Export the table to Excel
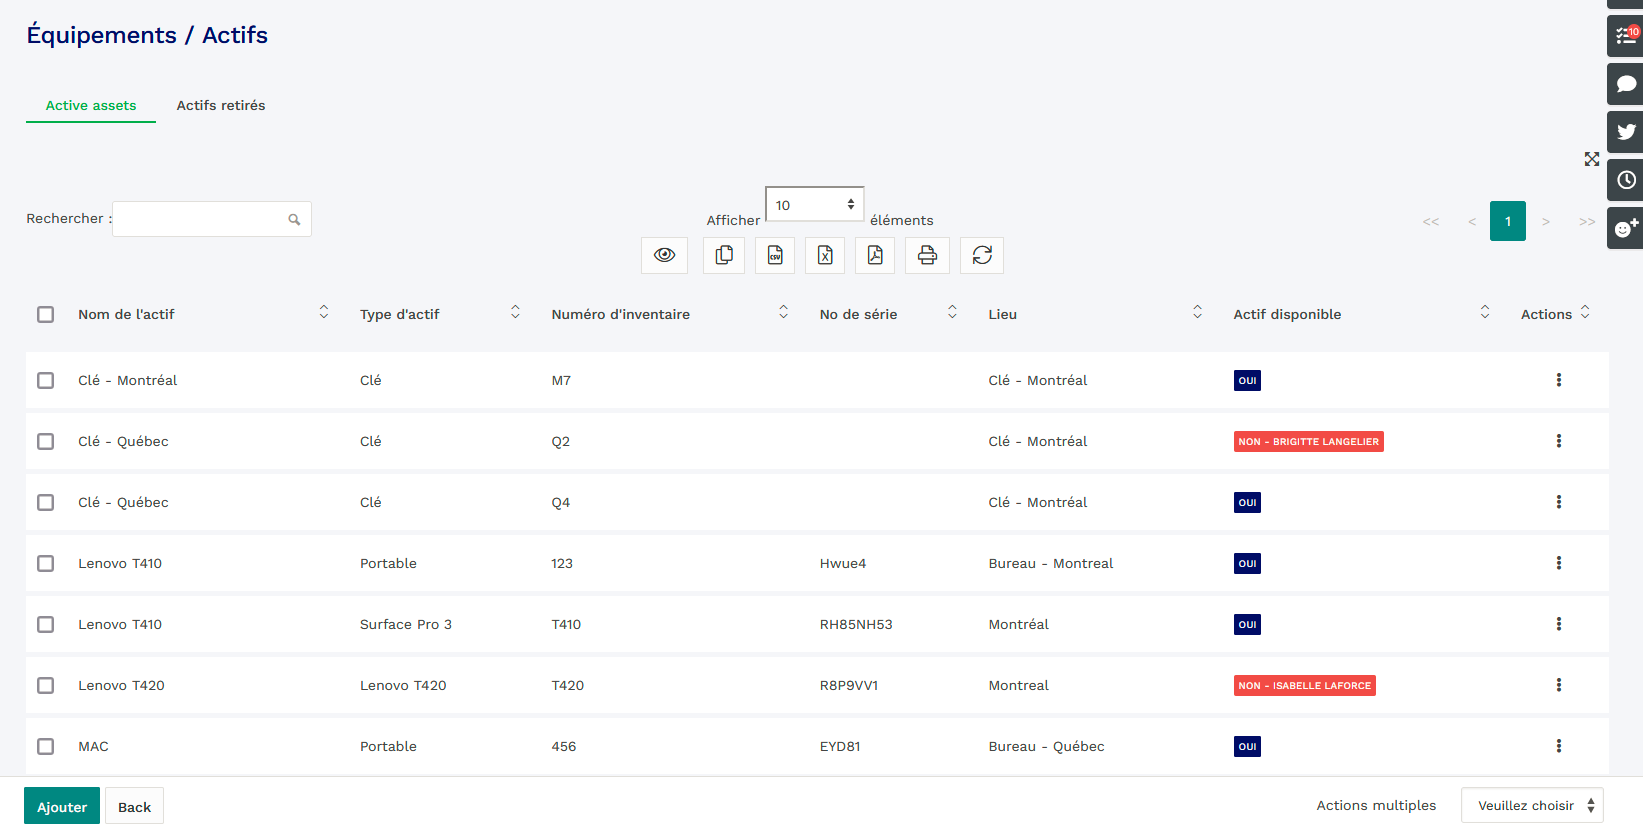This screenshot has width=1643, height=832. [825, 256]
